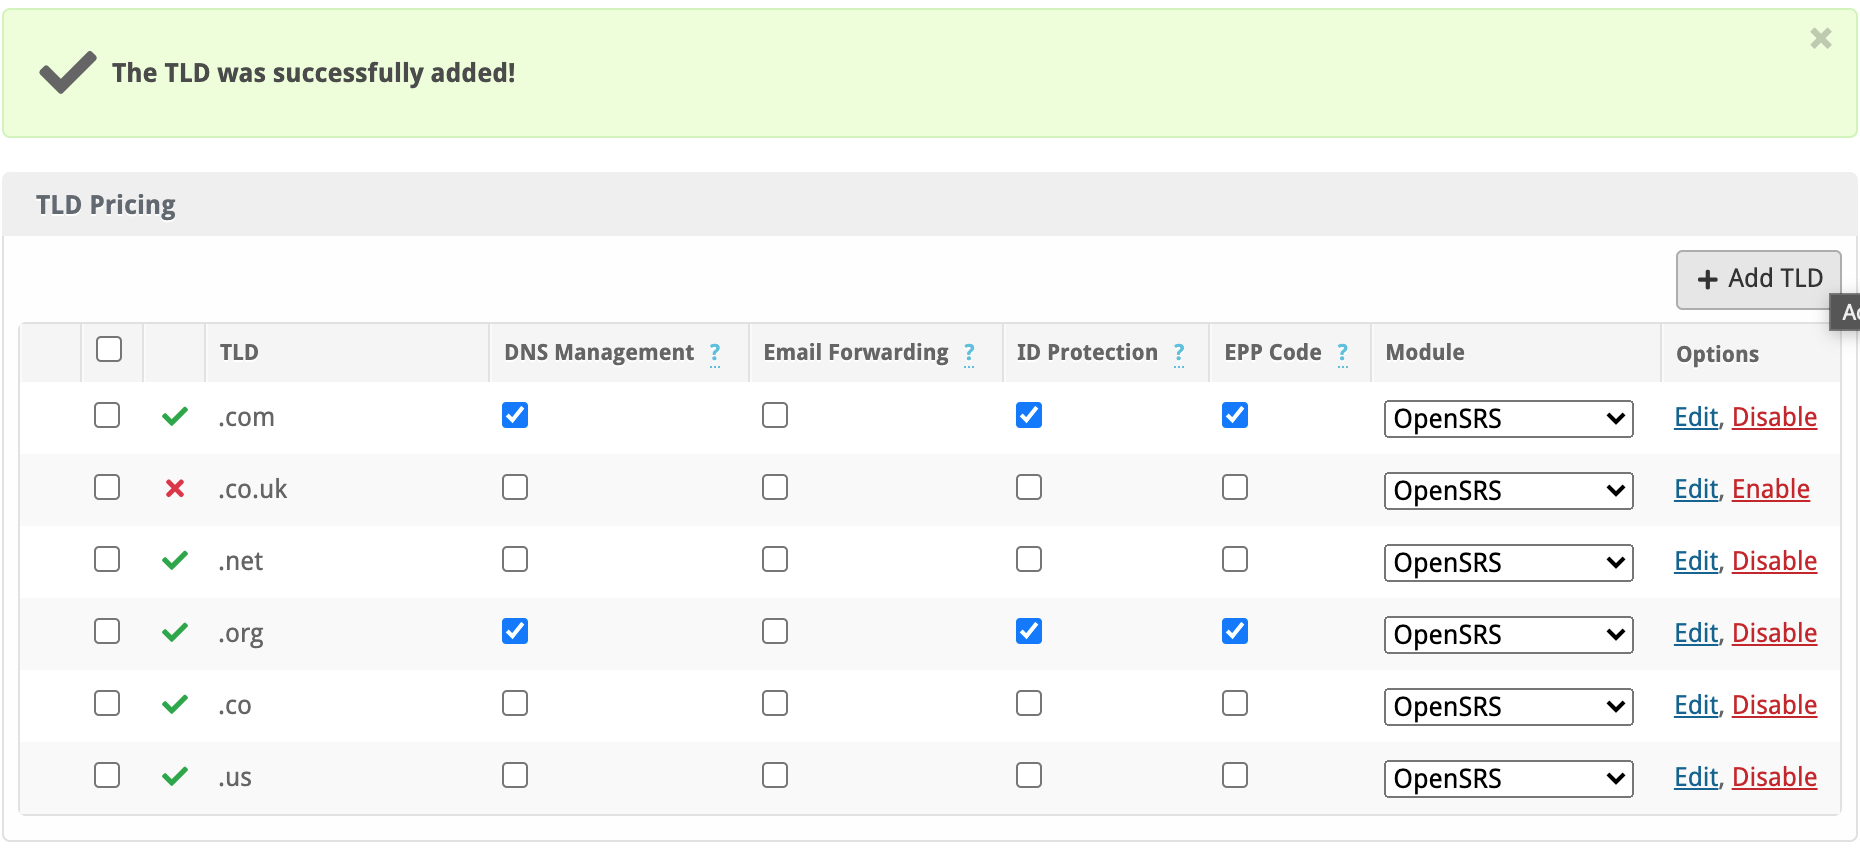
Task: Click the Email Forwarding help question mark
Action: pos(969,353)
